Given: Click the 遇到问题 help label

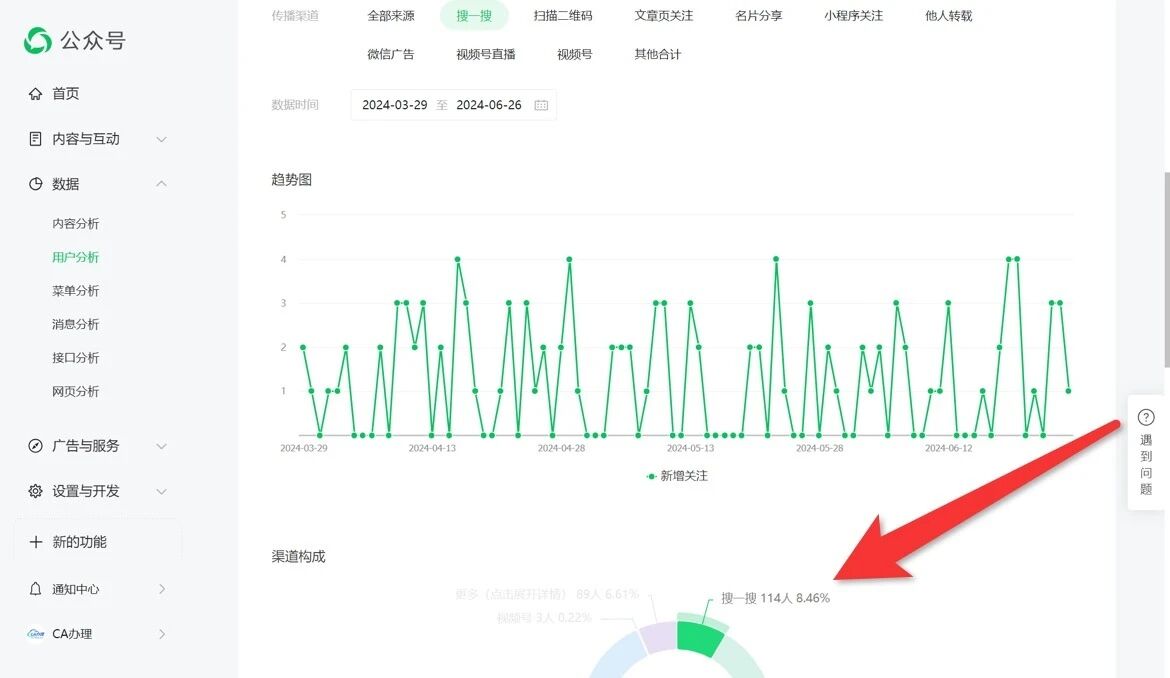Looking at the screenshot, I should (1146, 465).
